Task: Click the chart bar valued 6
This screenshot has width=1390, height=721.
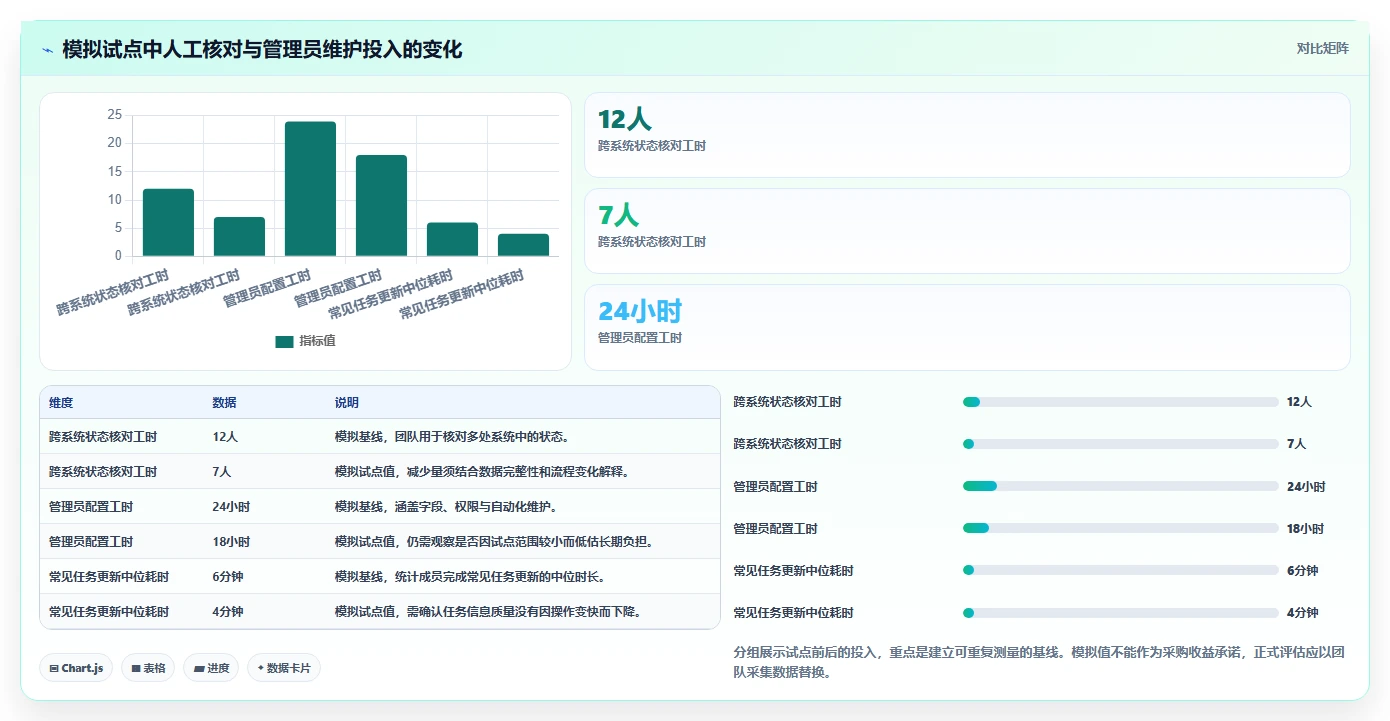Action: pyautogui.click(x=452, y=239)
